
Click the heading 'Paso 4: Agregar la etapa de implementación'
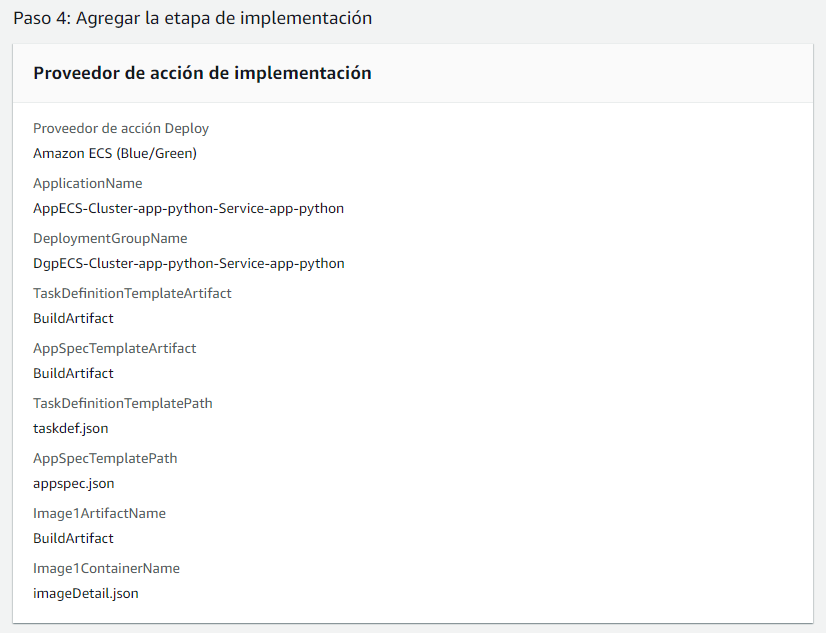coord(192,18)
